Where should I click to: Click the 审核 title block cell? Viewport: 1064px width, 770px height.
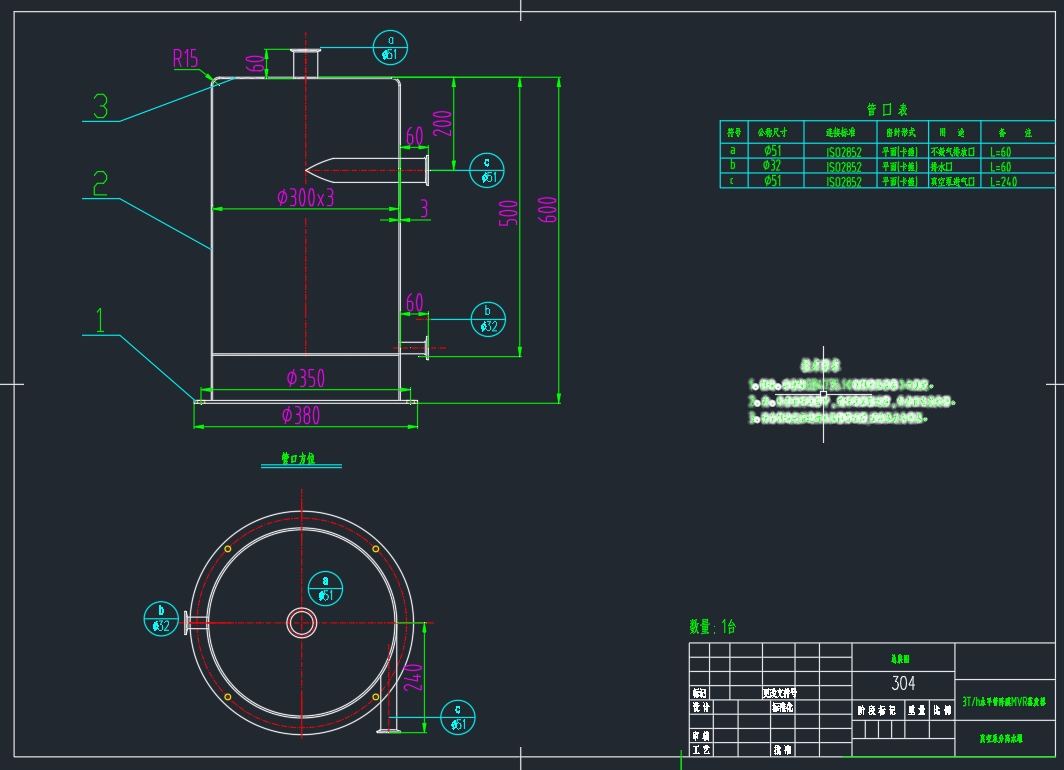[x=700, y=736]
